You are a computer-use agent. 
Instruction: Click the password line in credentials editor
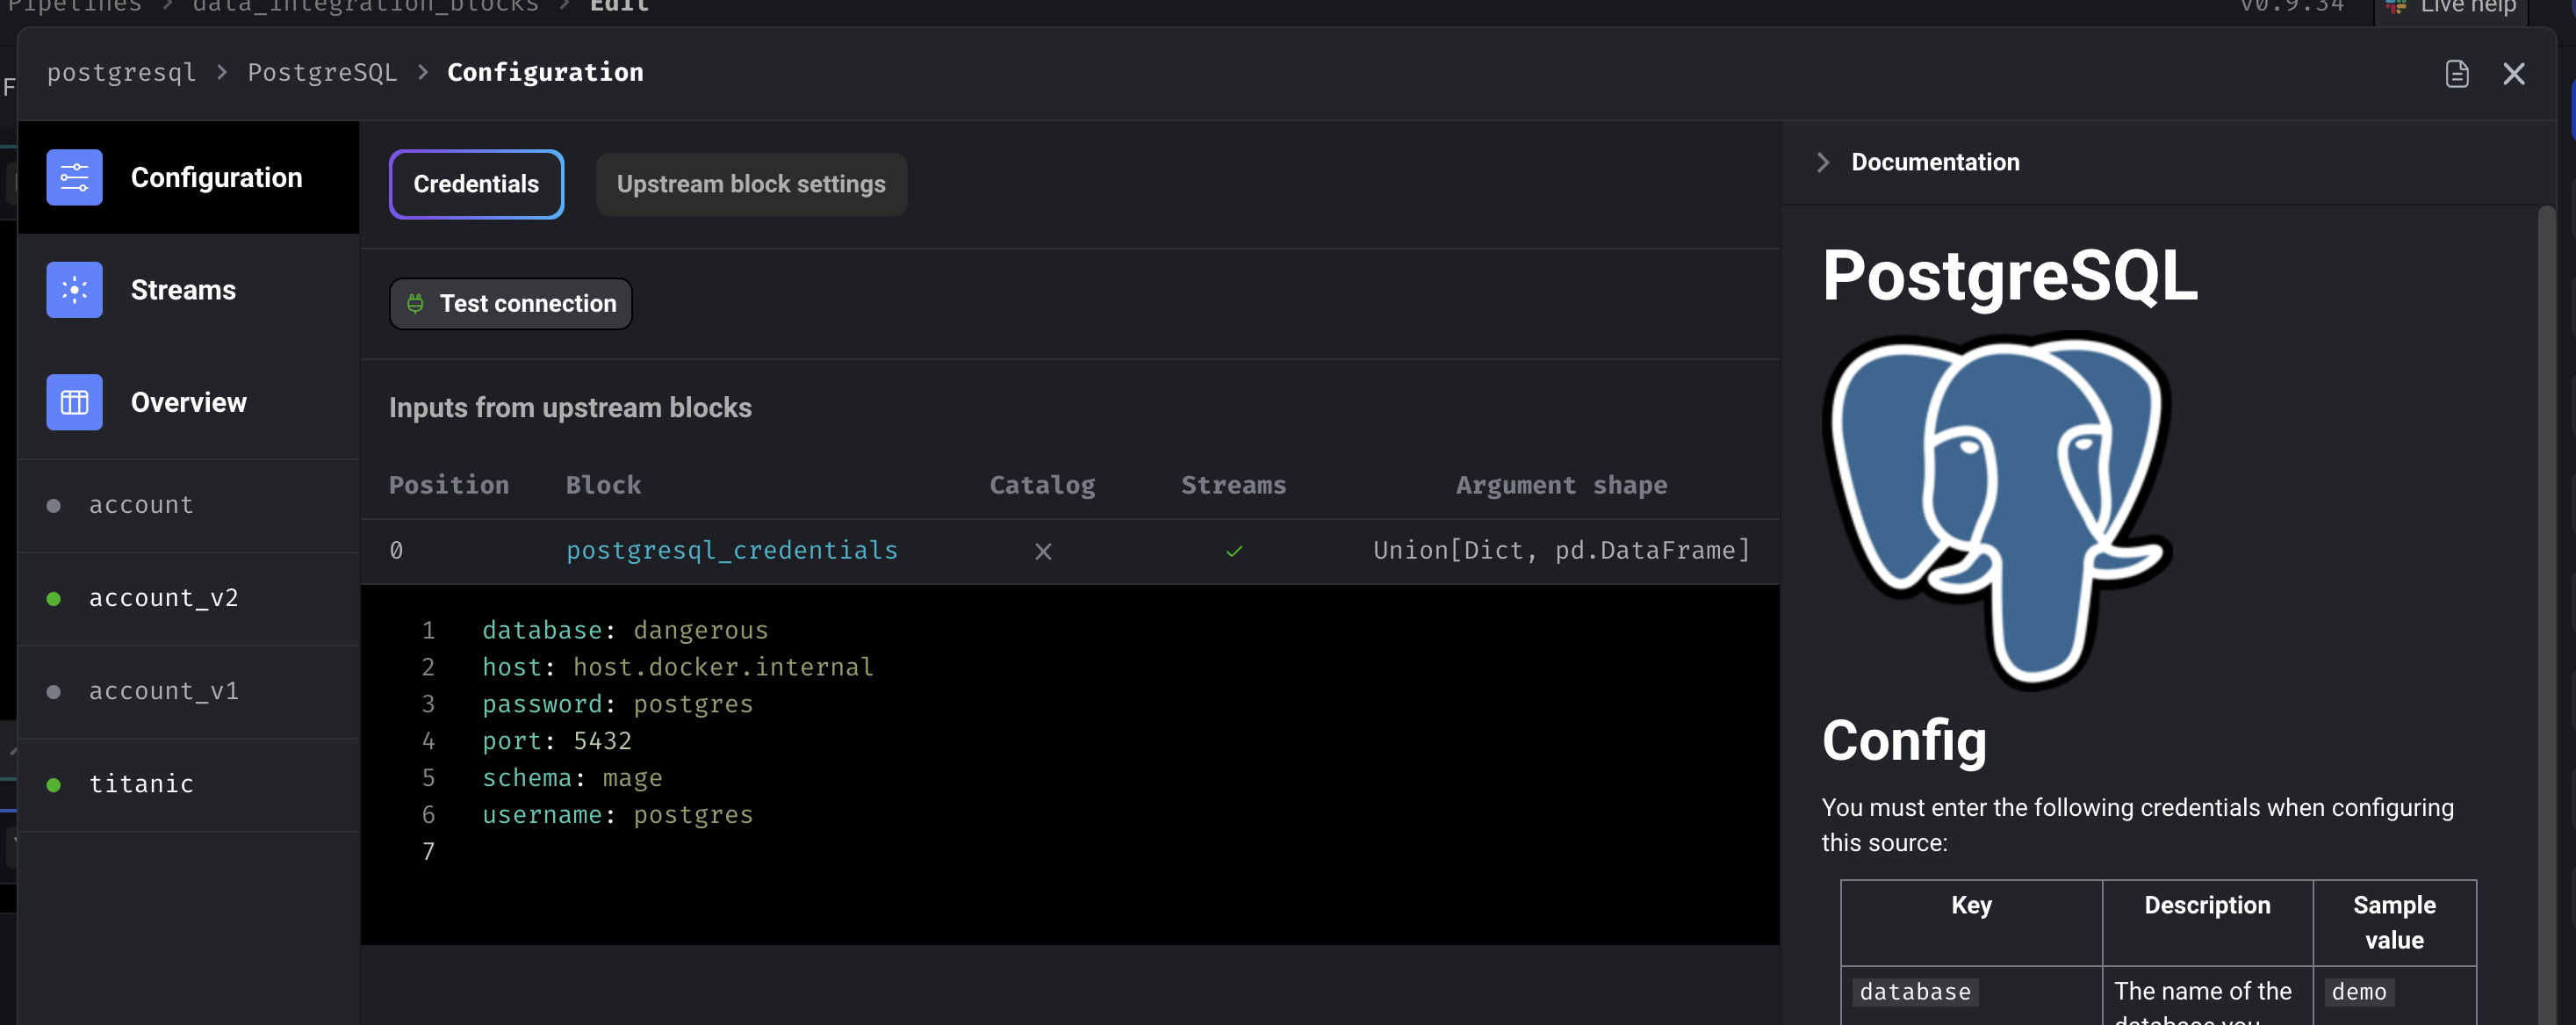tap(617, 704)
